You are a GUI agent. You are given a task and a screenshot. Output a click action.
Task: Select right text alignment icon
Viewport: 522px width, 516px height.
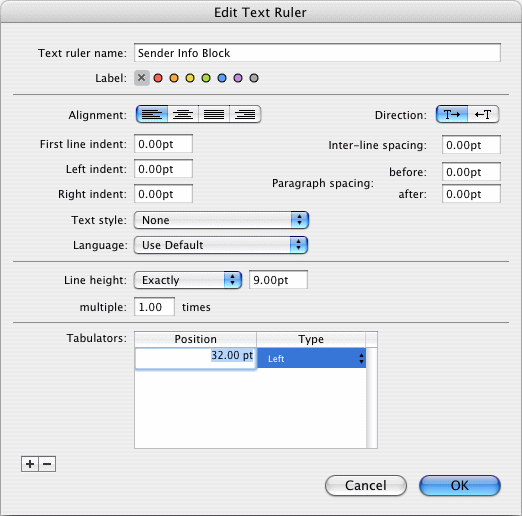(245, 115)
